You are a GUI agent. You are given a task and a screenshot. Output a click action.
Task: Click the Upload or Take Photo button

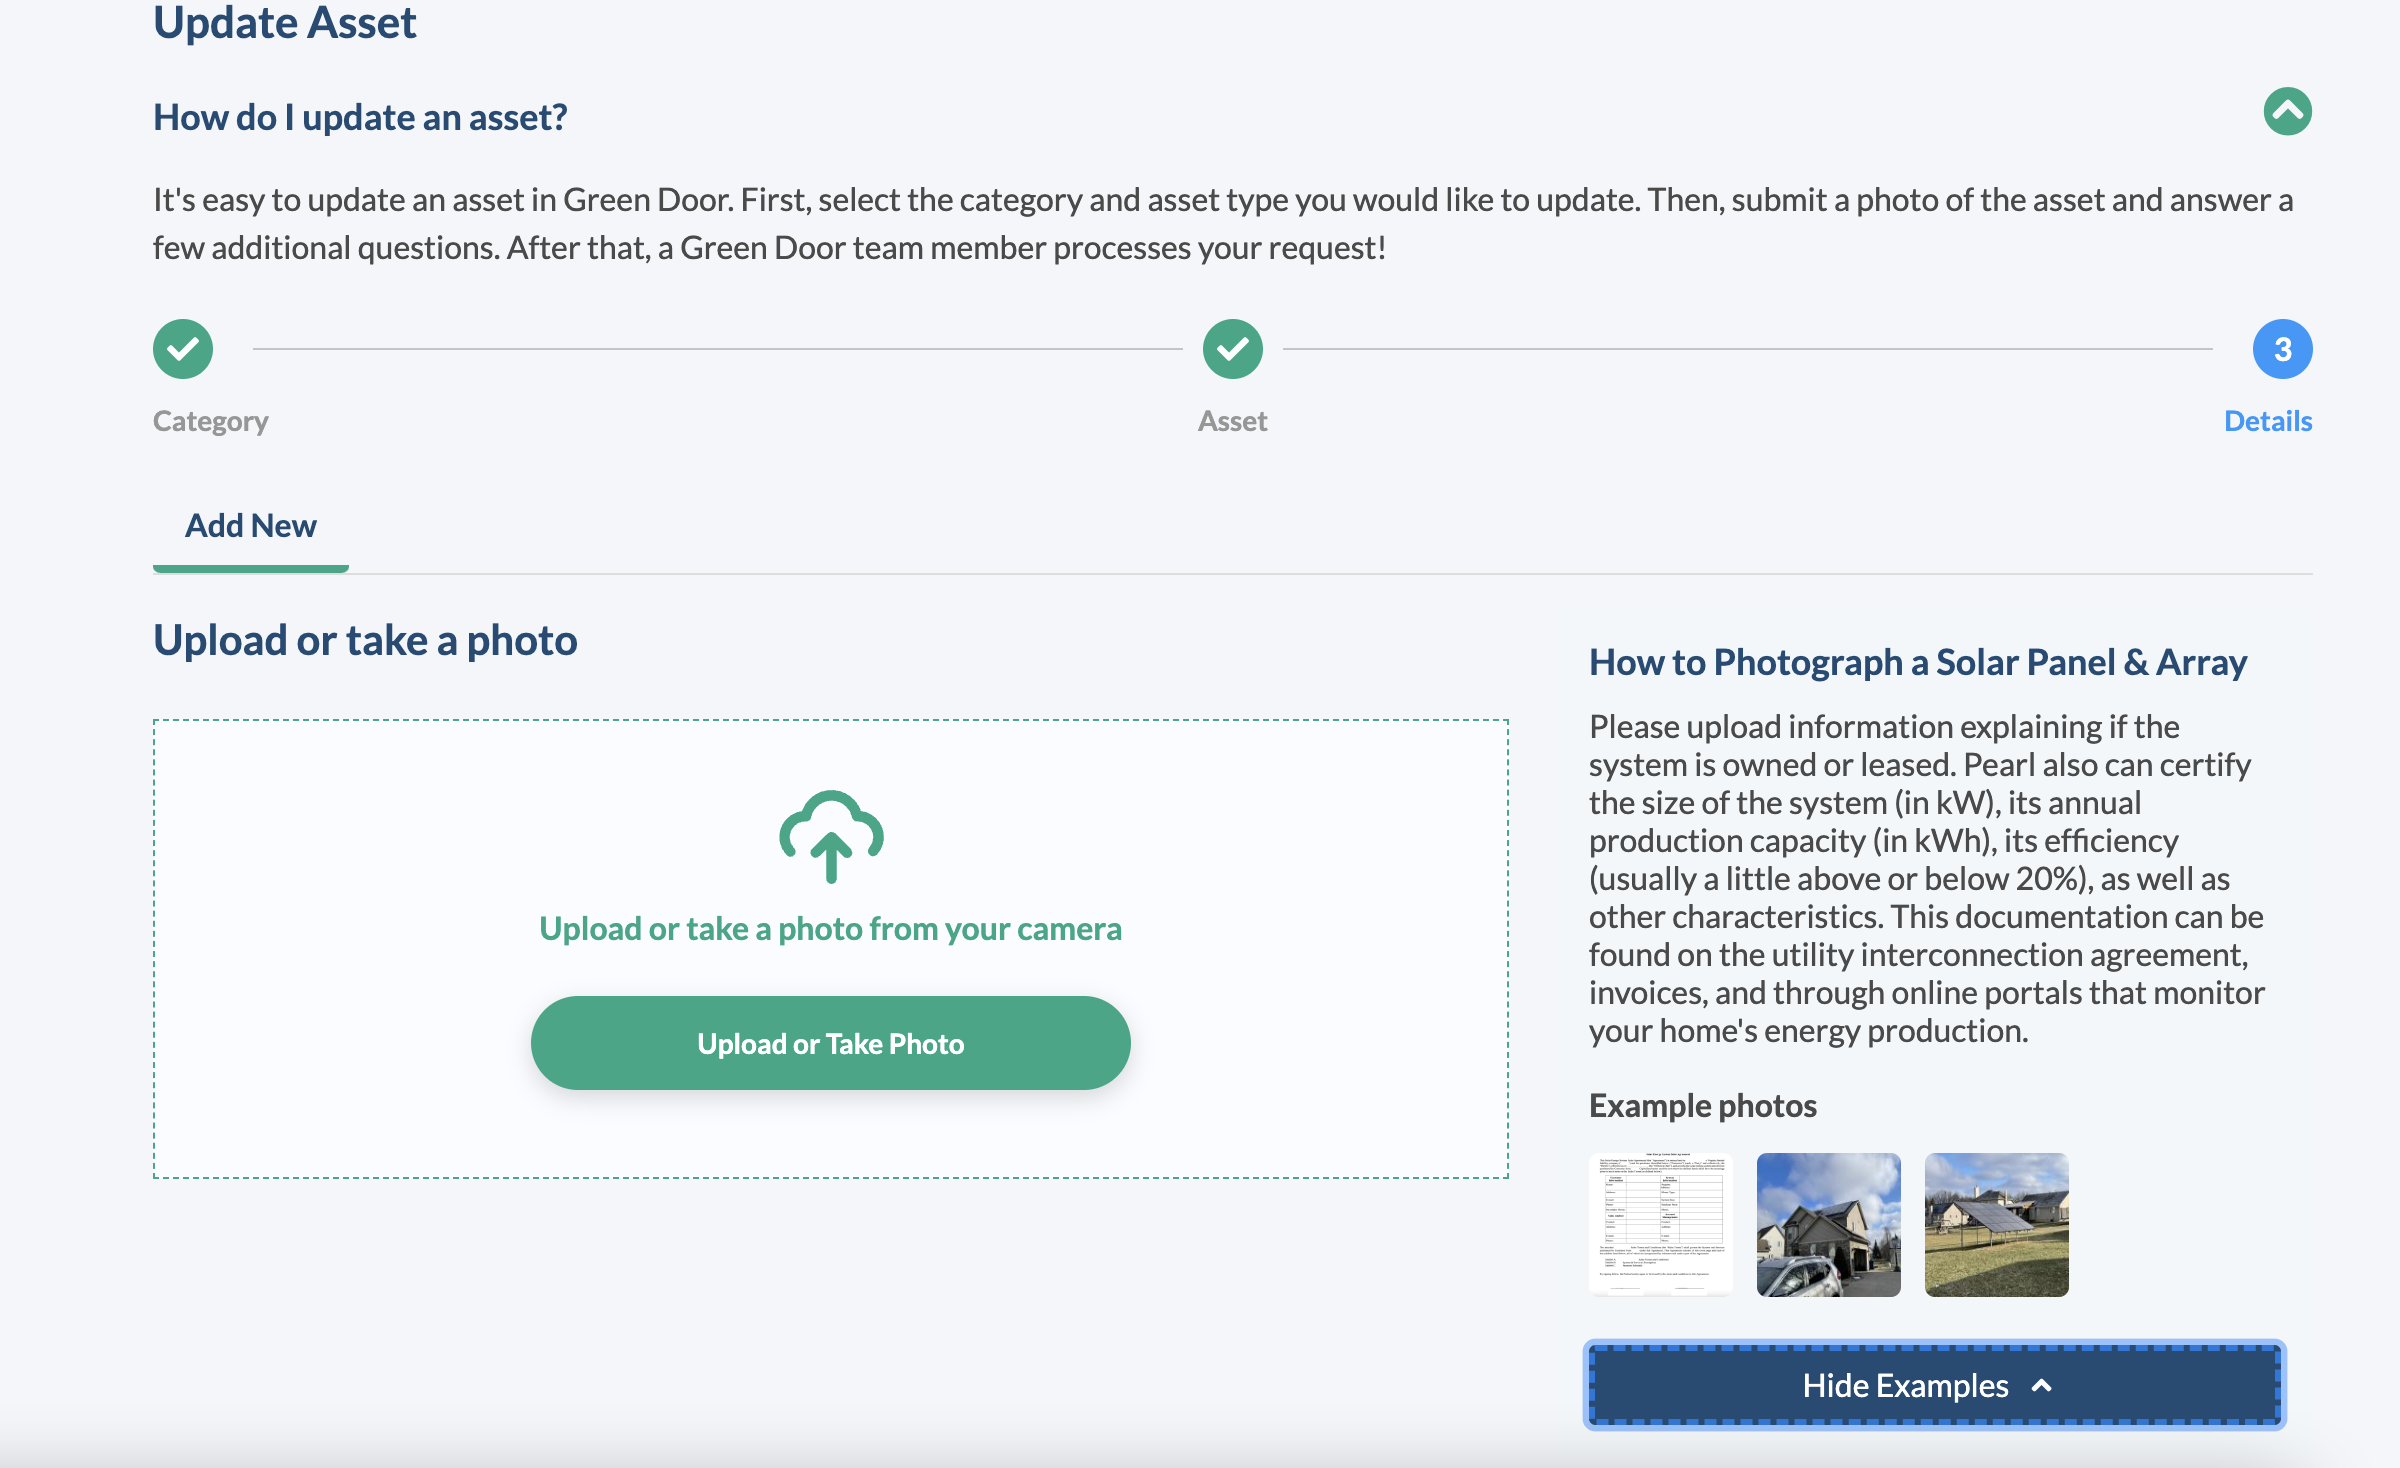coord(830,1041)
